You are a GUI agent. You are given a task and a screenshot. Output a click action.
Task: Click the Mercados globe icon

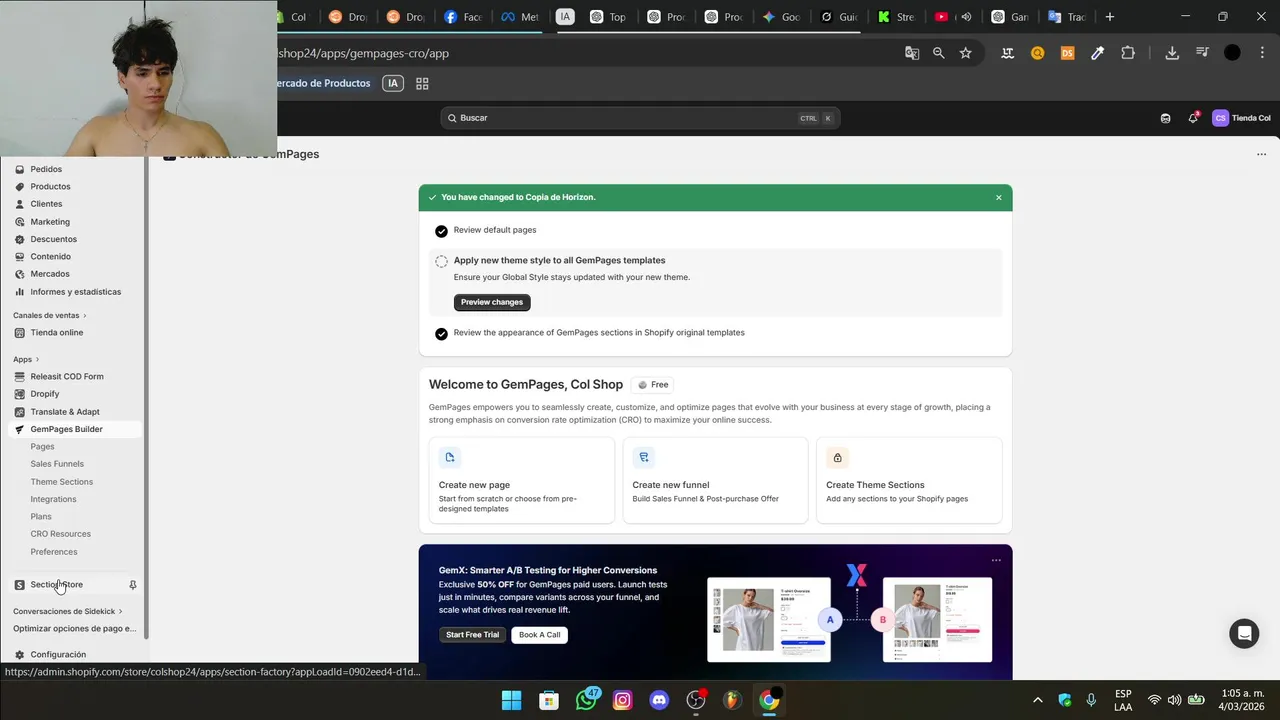(20, 274)
